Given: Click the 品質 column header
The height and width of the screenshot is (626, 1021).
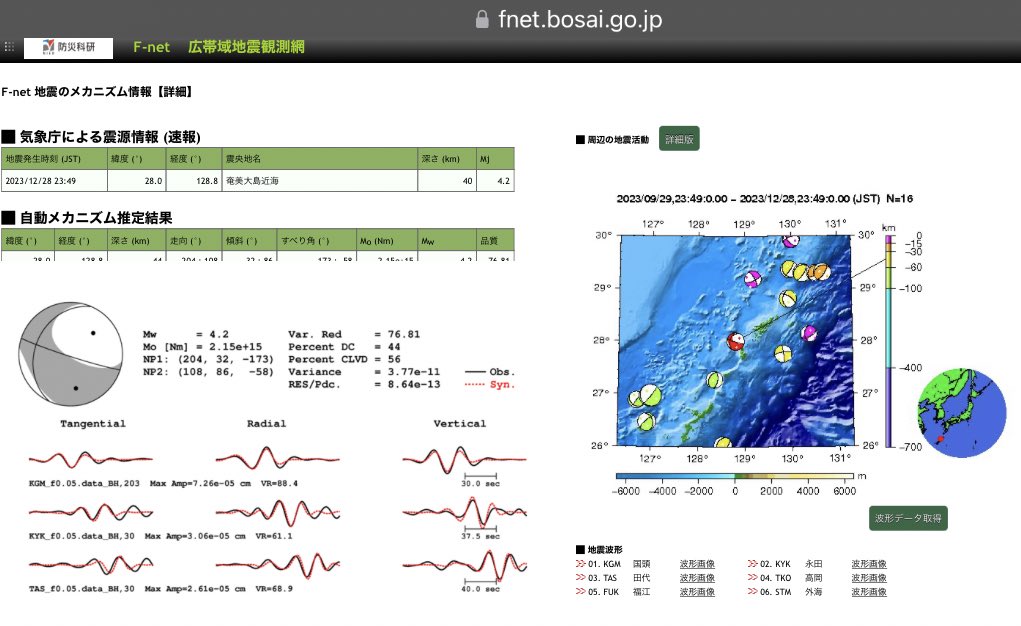Looking at the screenshot, I should pos(496,240).
